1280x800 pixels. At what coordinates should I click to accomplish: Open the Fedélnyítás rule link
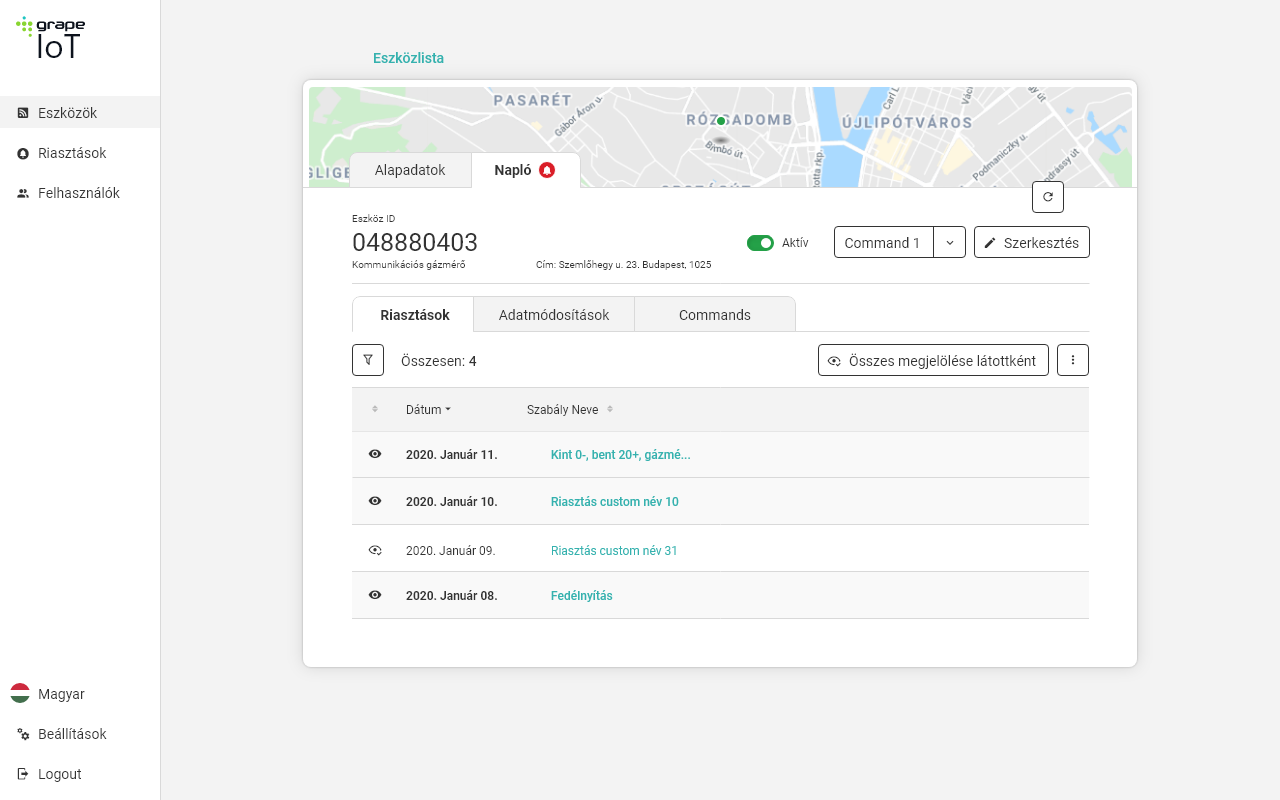click(581, 596)
